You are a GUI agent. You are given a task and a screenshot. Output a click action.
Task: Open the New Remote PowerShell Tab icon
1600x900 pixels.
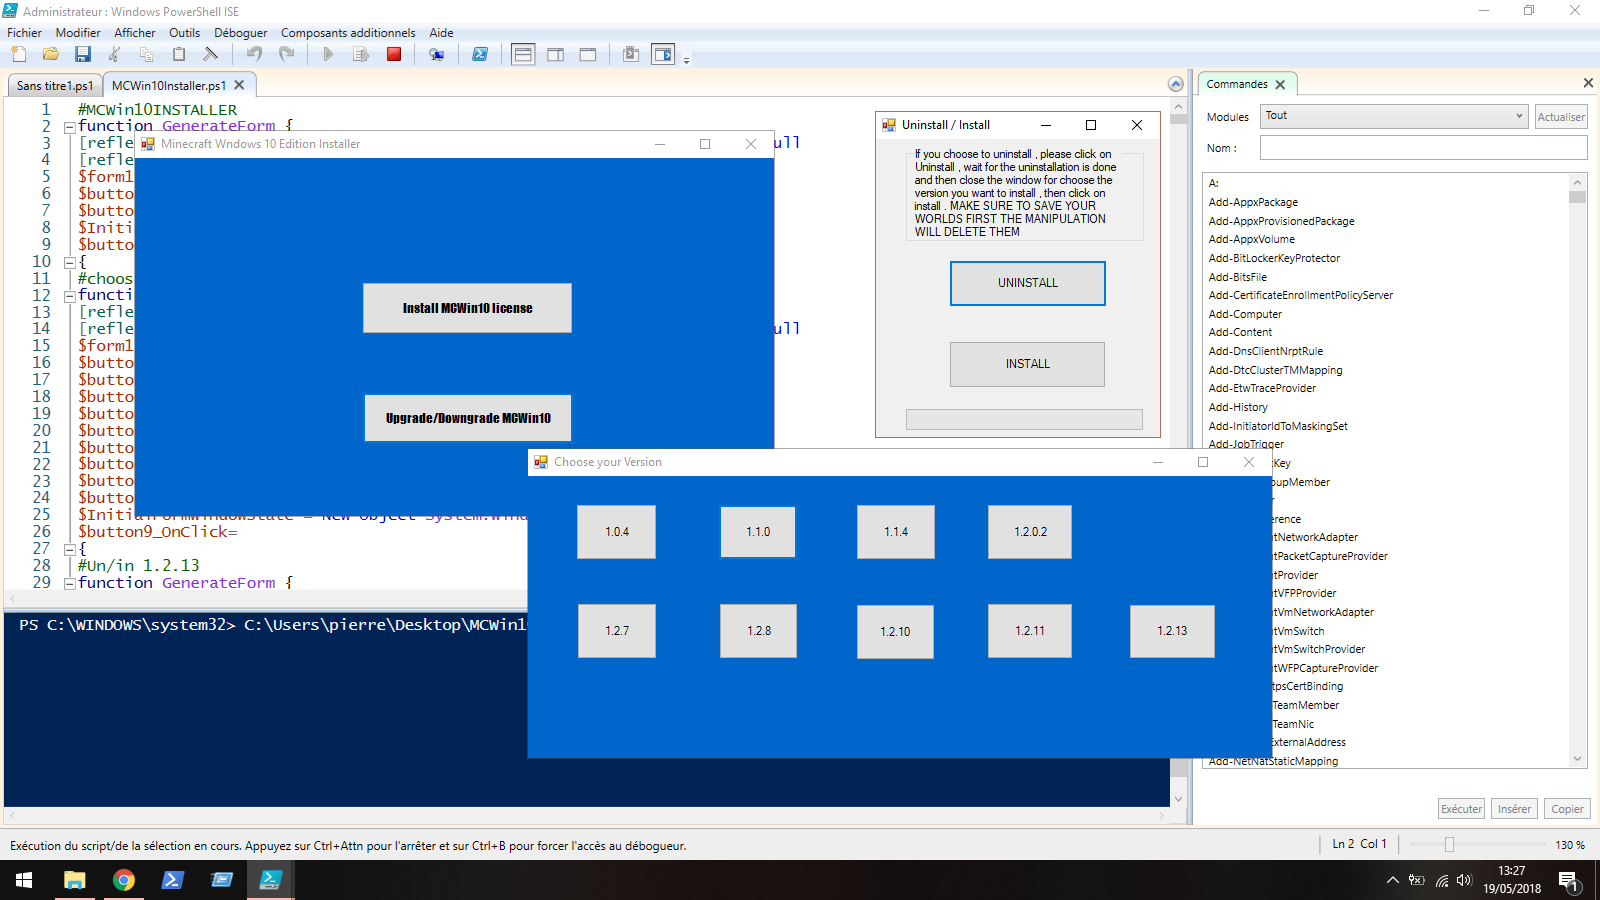tap(436, 55)
